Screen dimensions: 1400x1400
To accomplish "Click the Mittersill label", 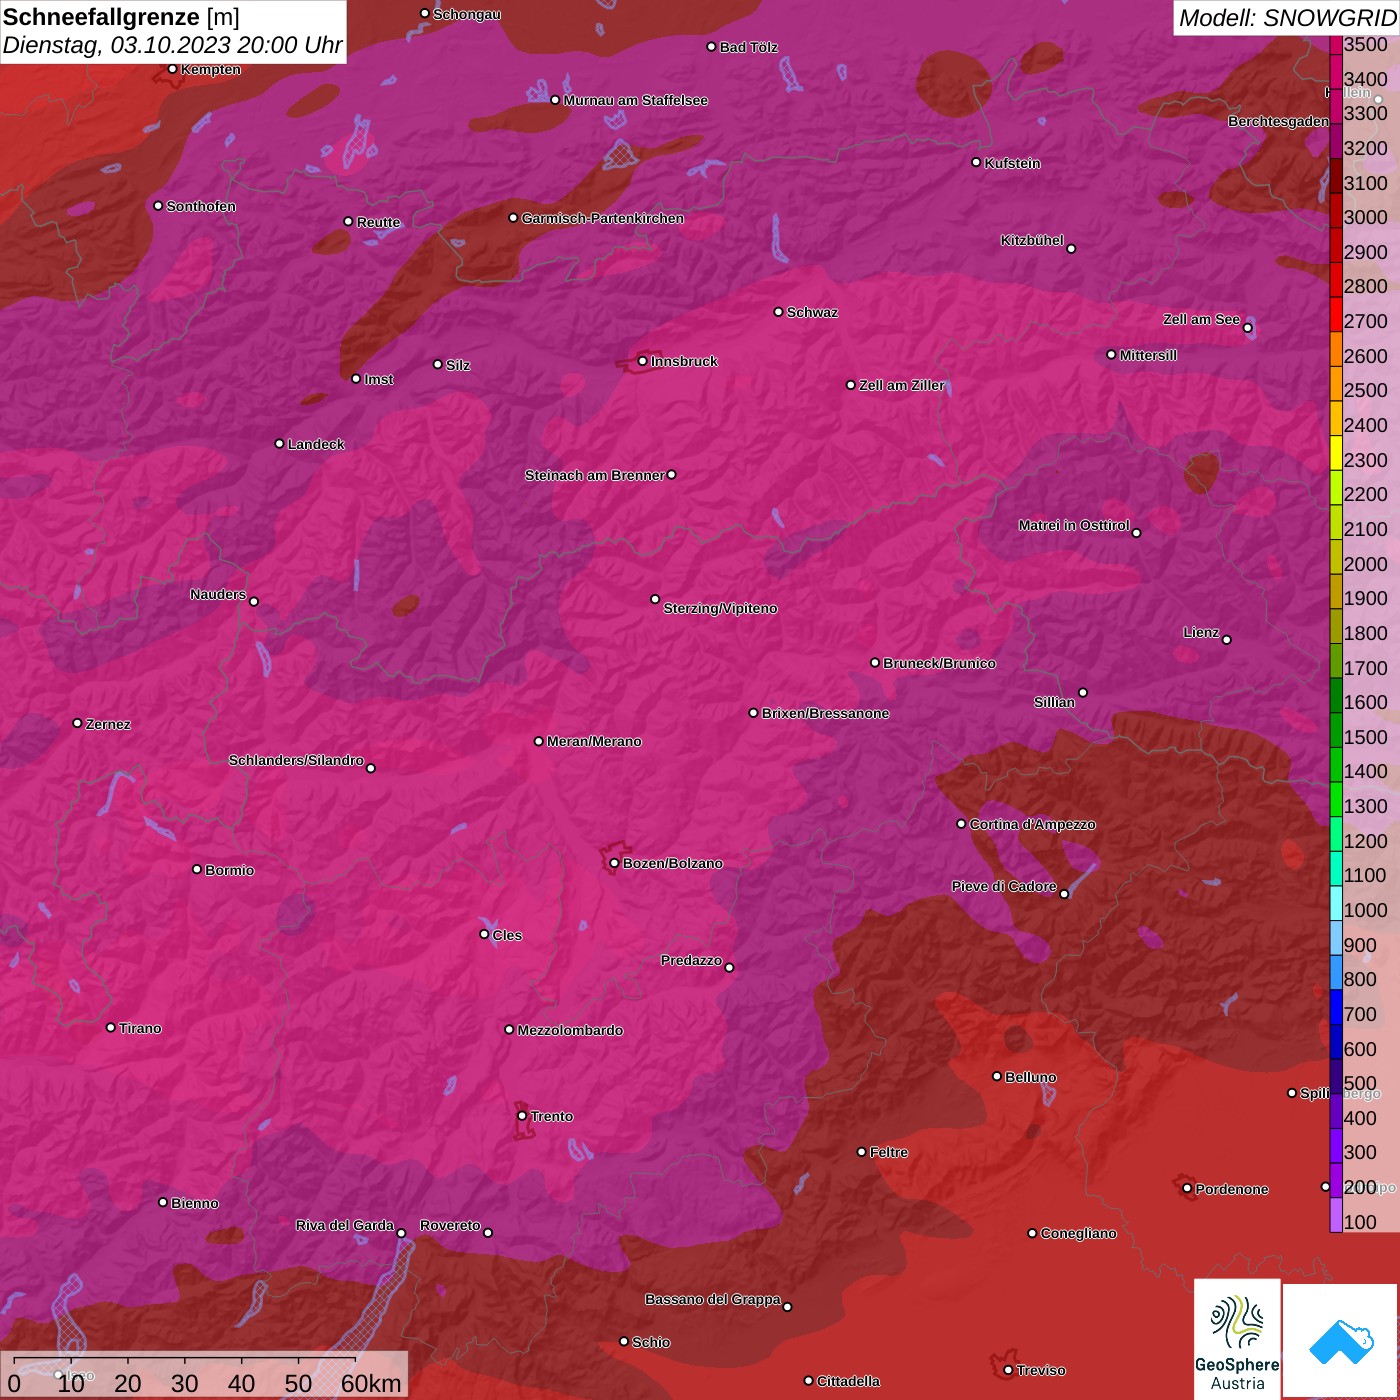I will [1148, 355].
